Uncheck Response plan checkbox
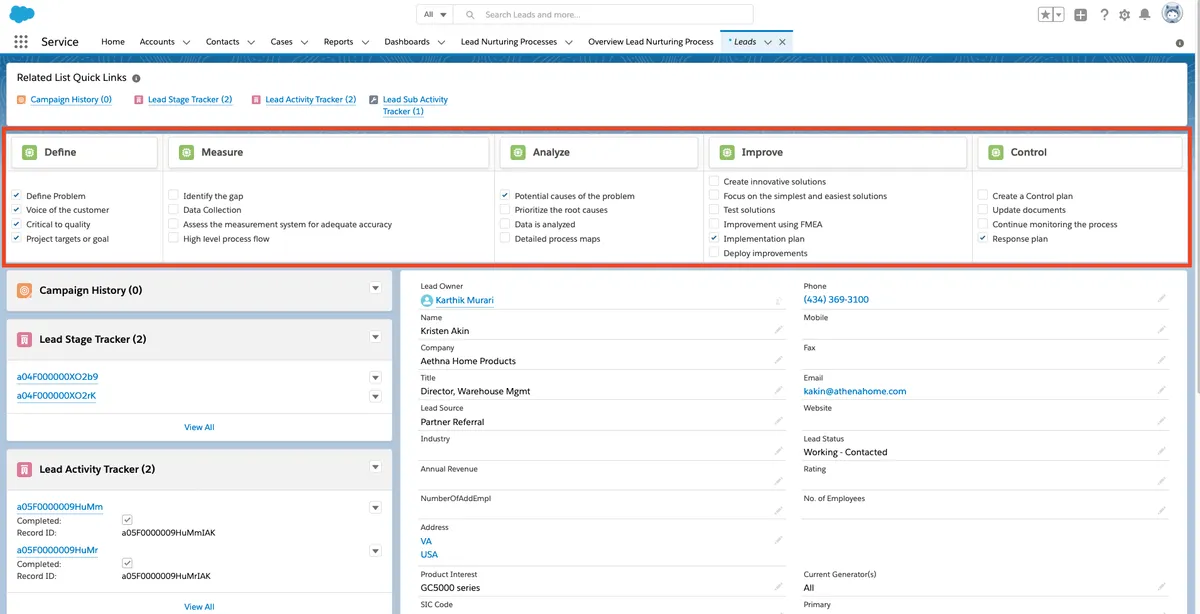Viewport: 1200px width, 614px height. 983,239
